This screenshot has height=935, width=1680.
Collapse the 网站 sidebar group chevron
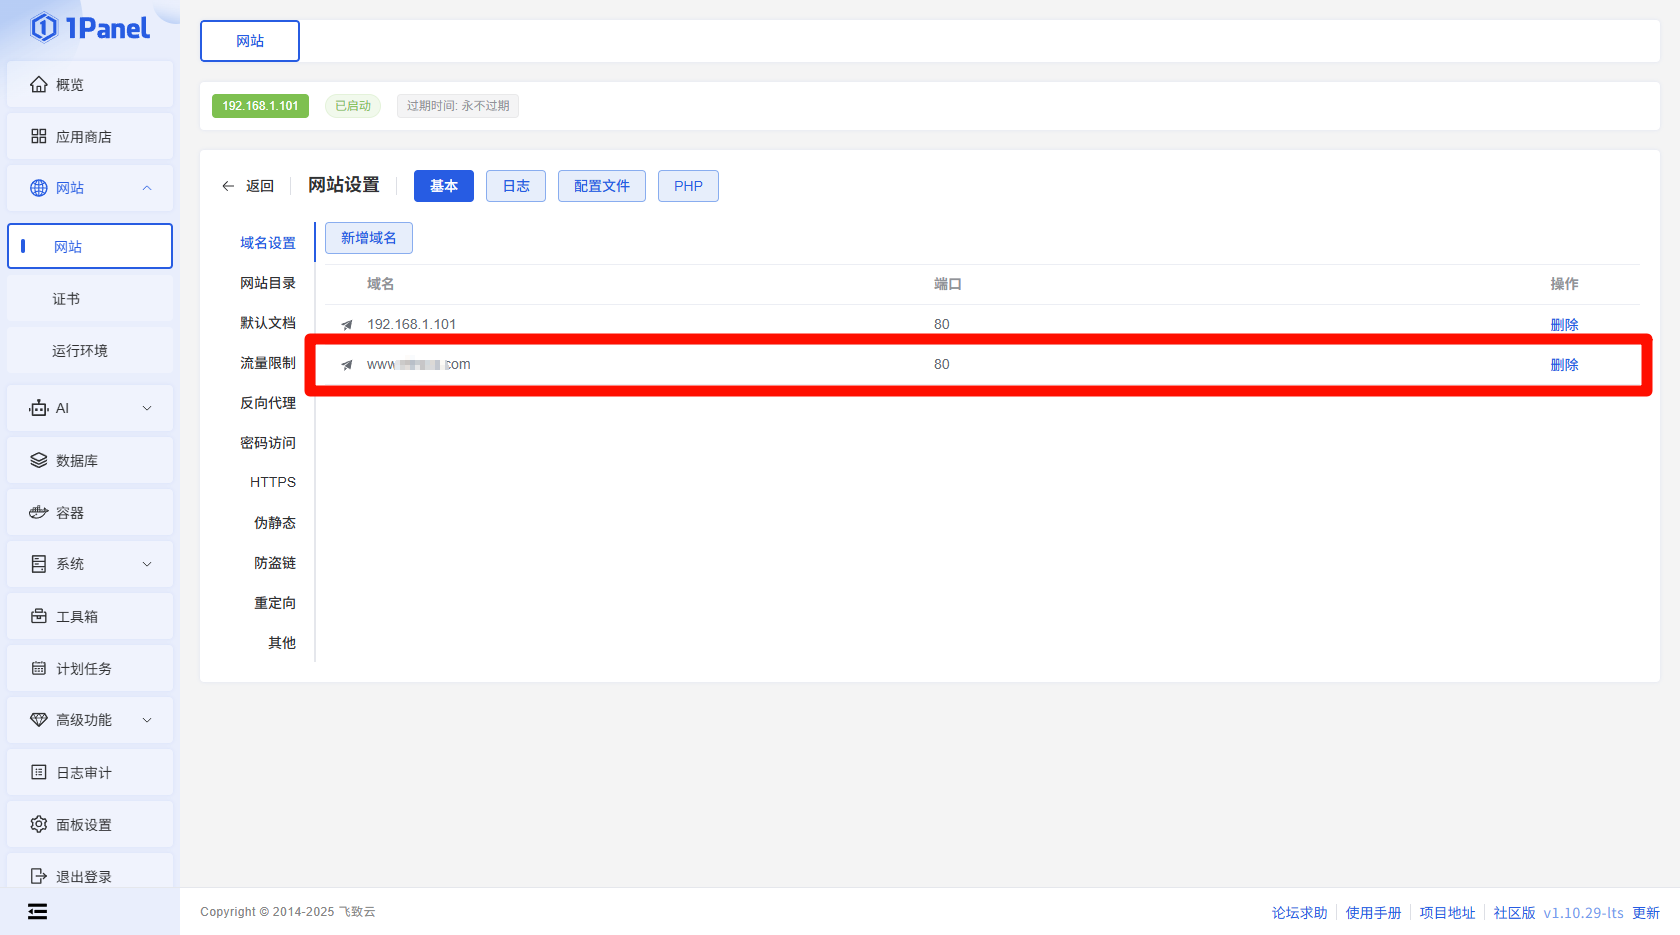coord(147,188)
